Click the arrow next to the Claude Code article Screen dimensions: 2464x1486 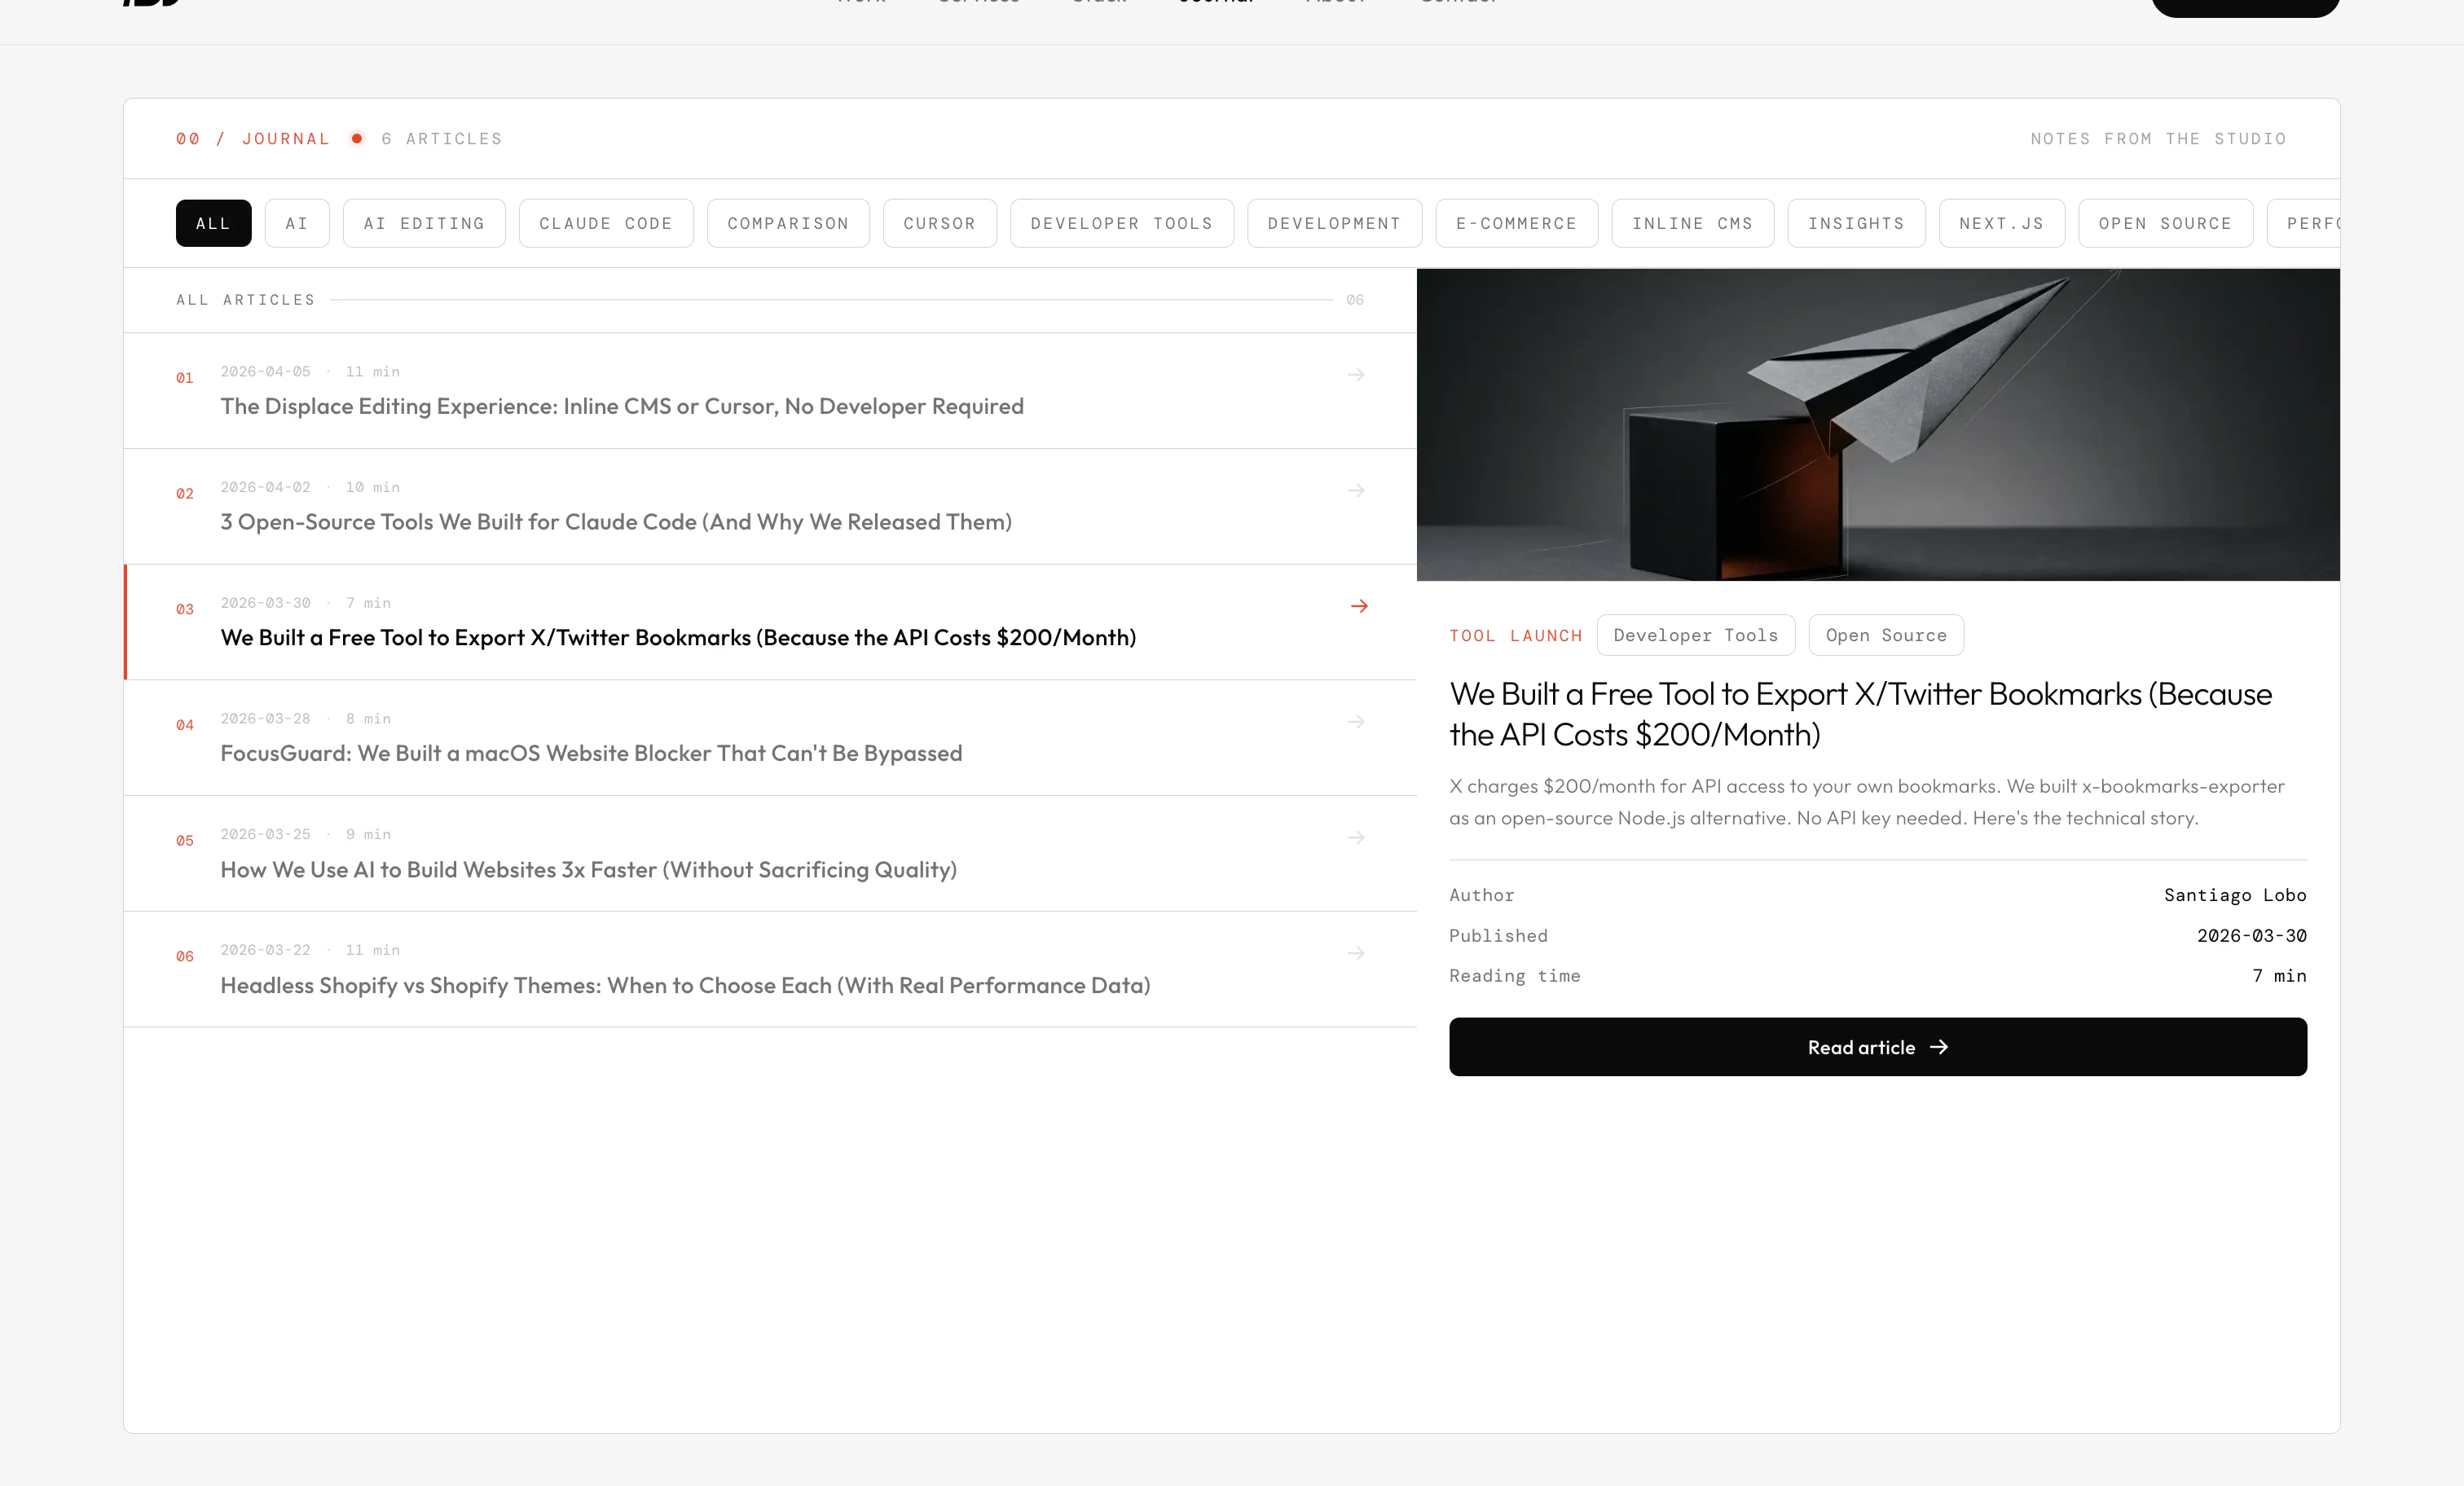point(1357,490)
